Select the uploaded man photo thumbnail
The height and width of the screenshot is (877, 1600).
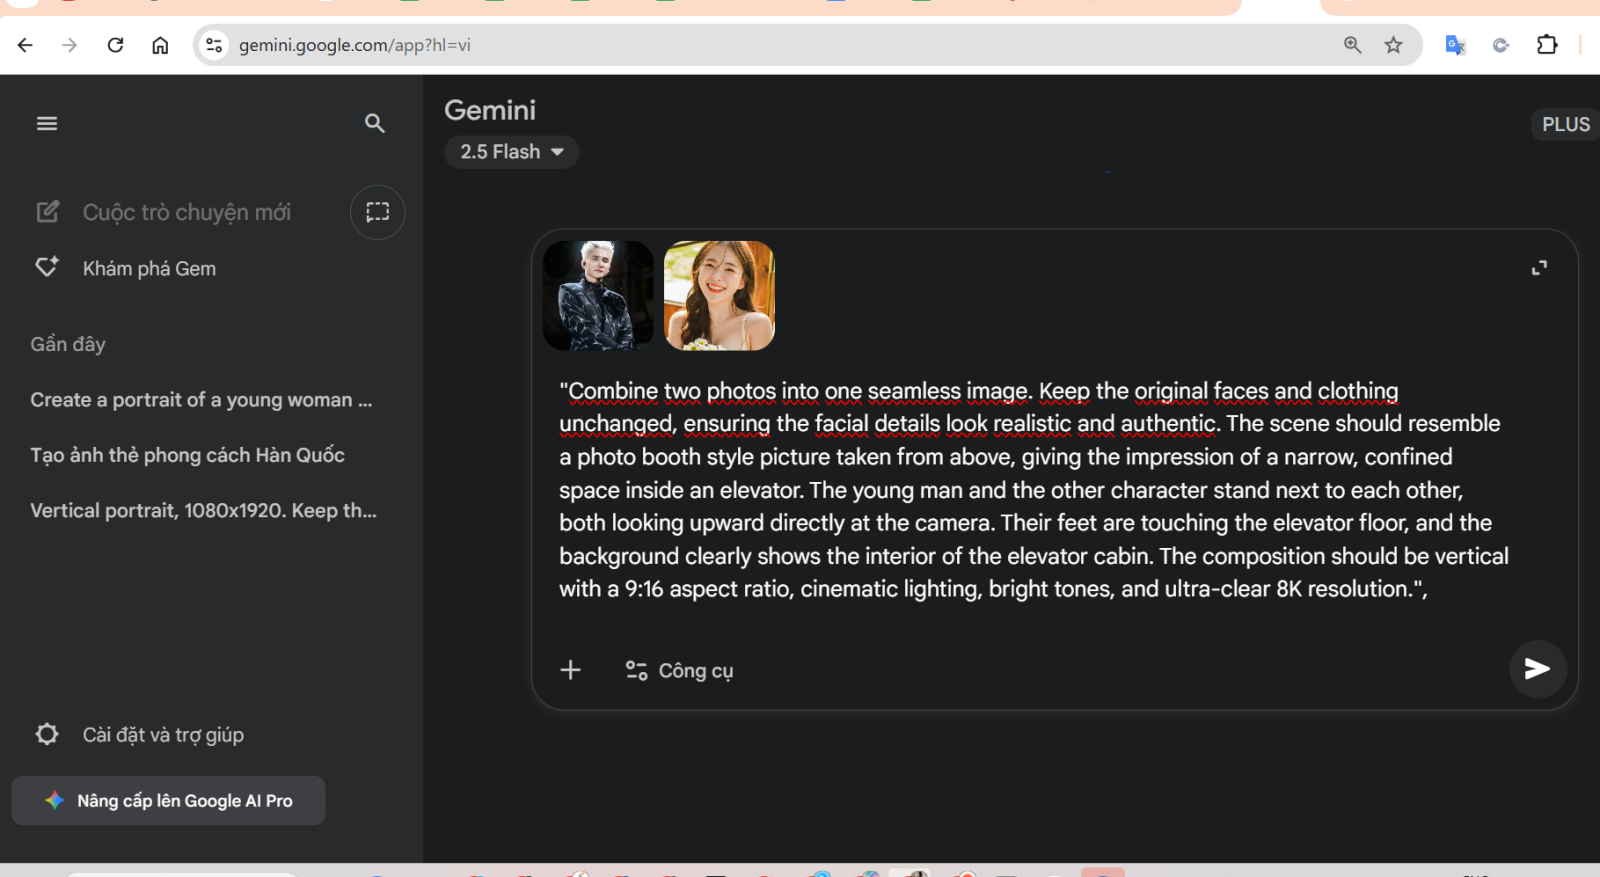tap(598, 296)
